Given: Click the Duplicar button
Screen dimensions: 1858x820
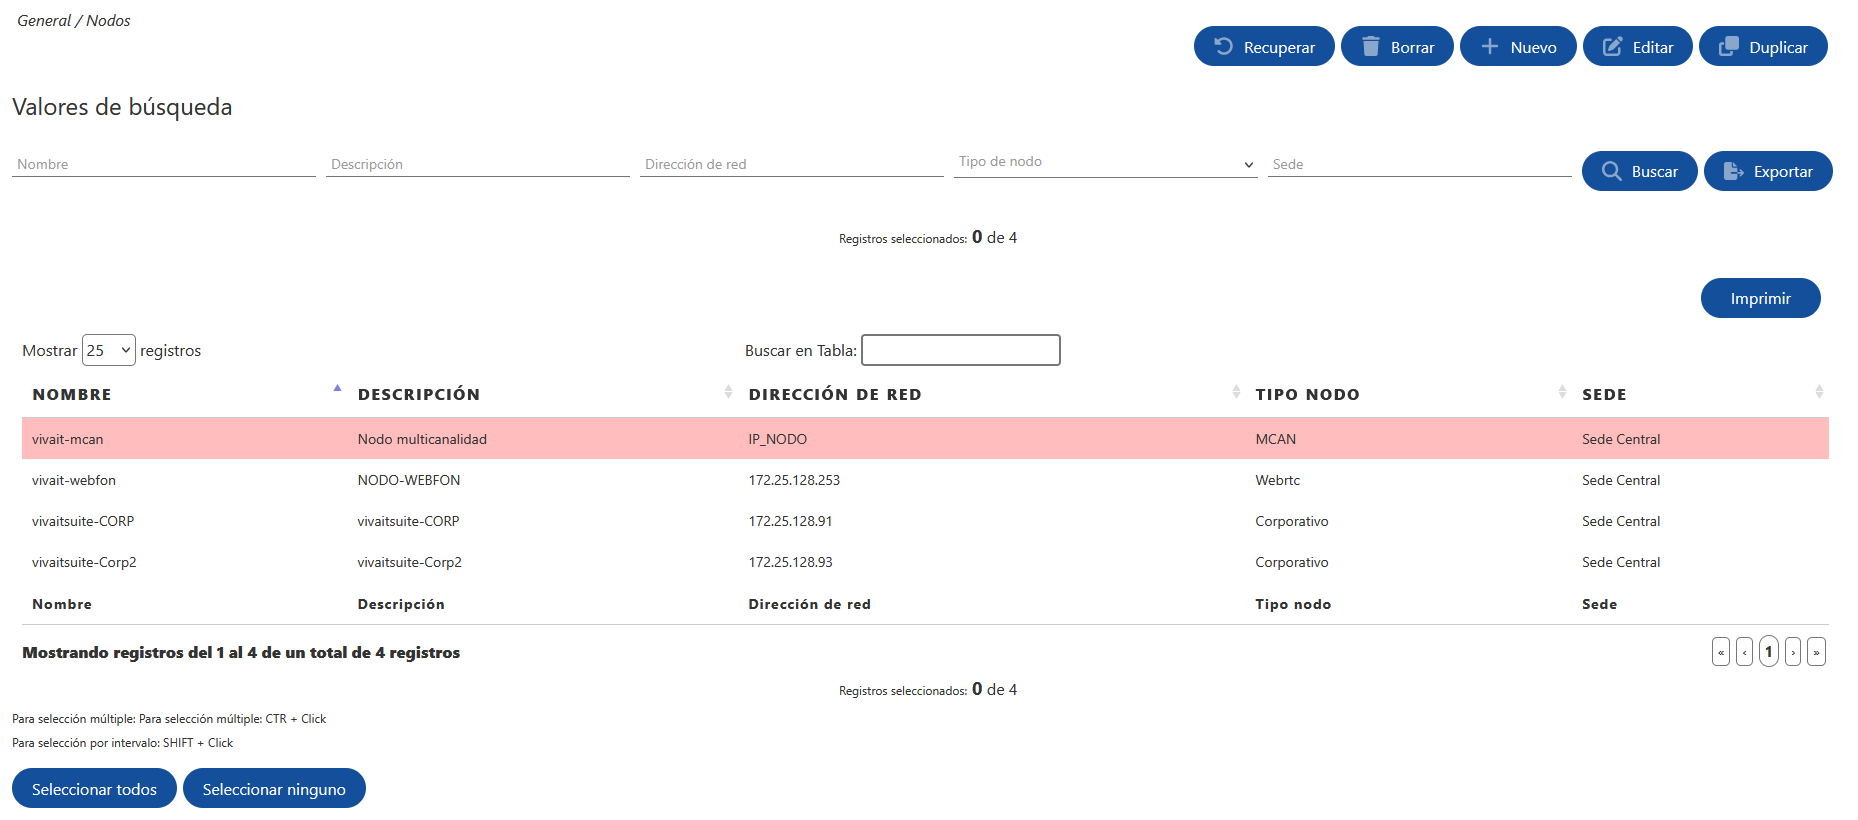Looking at the screenshot, I should click(x=1763, y=46).
